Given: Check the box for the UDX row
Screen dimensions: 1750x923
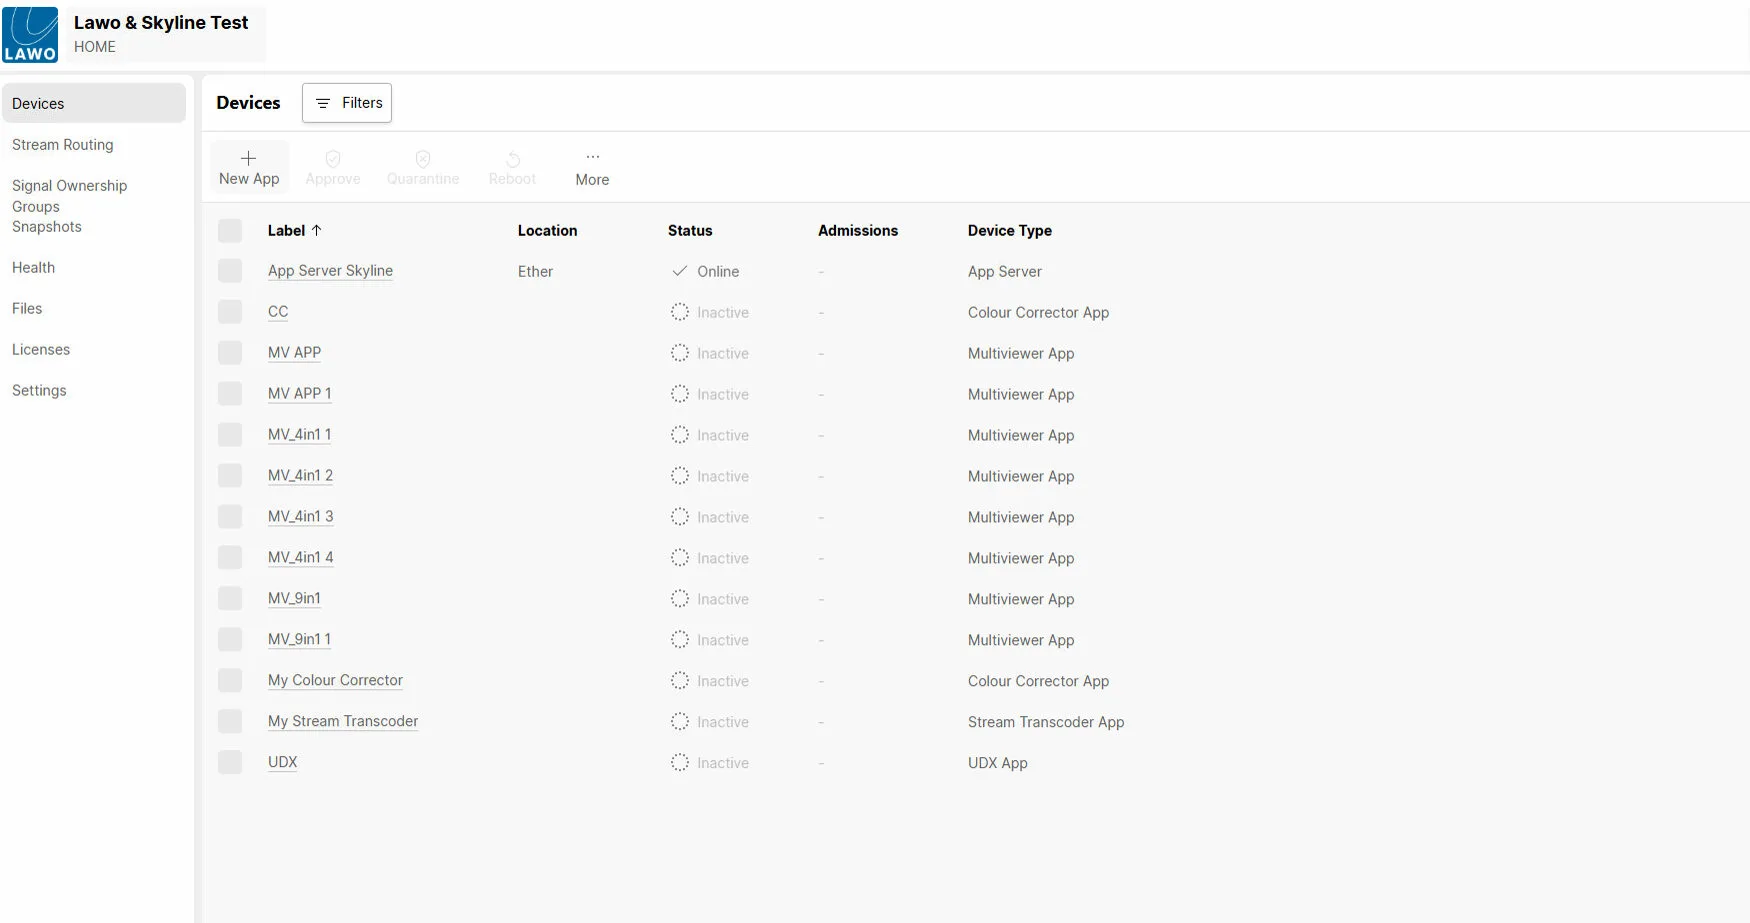Looking at the screenshot, I should 230,762.
